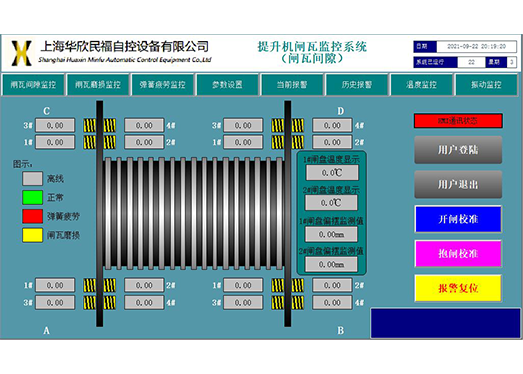Screen dimensions: 523x374
Task: Click the 用户登陆 button
Action: pos(458,150)
